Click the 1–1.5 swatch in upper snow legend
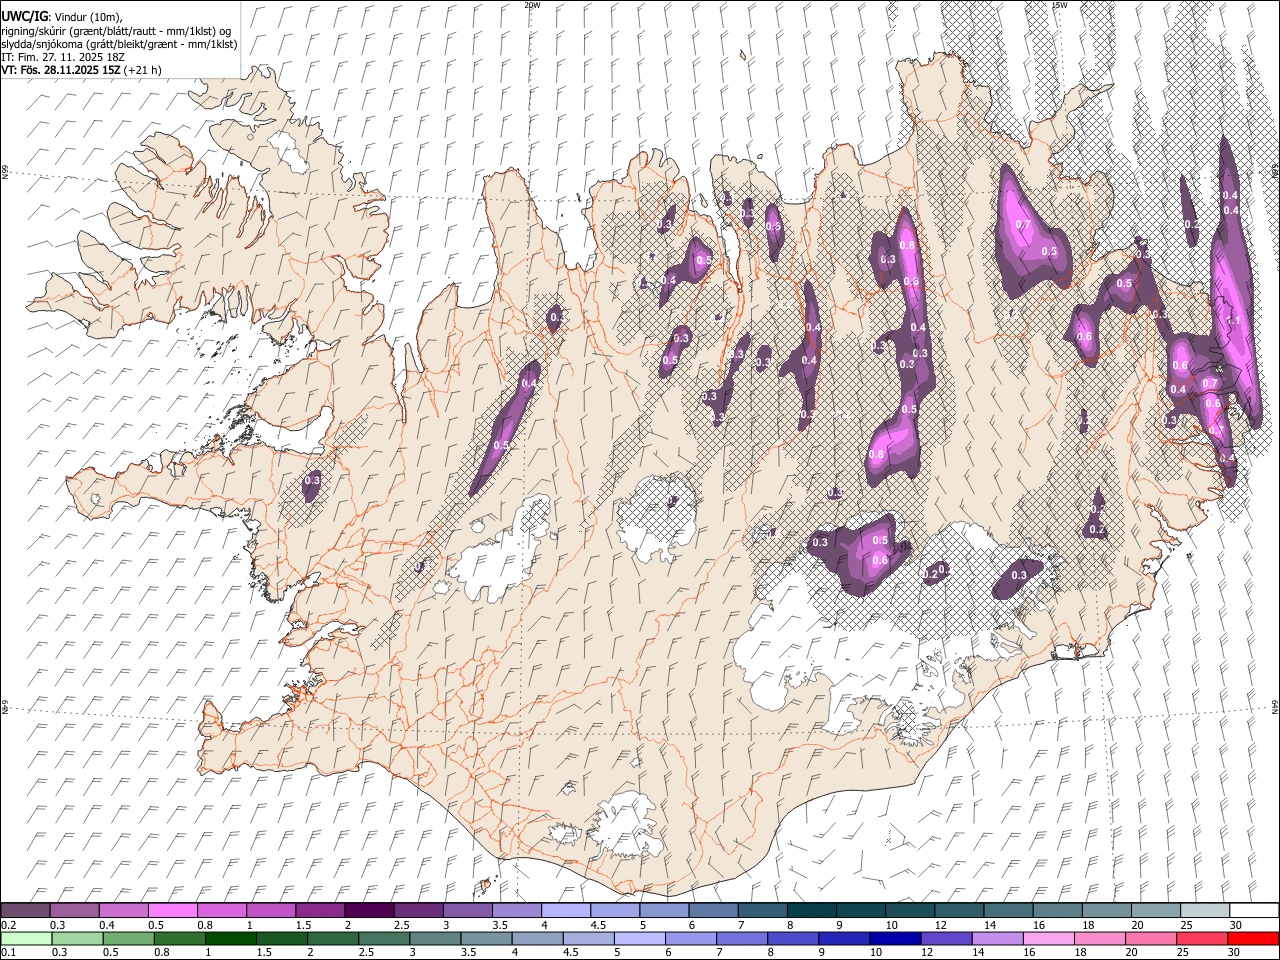Image resolution: width=1280 pixels, height=960 pixels. pos(271,910)
